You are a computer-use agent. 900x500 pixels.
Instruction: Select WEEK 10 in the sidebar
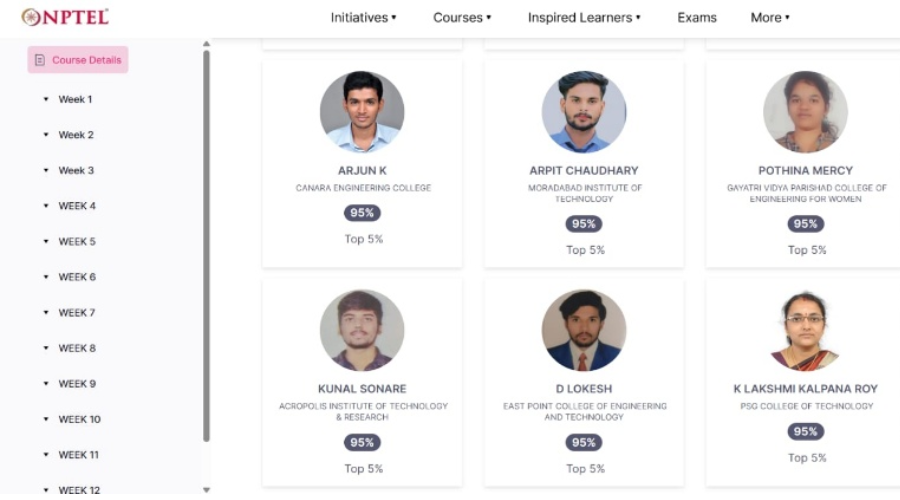[x=79, y=419]
